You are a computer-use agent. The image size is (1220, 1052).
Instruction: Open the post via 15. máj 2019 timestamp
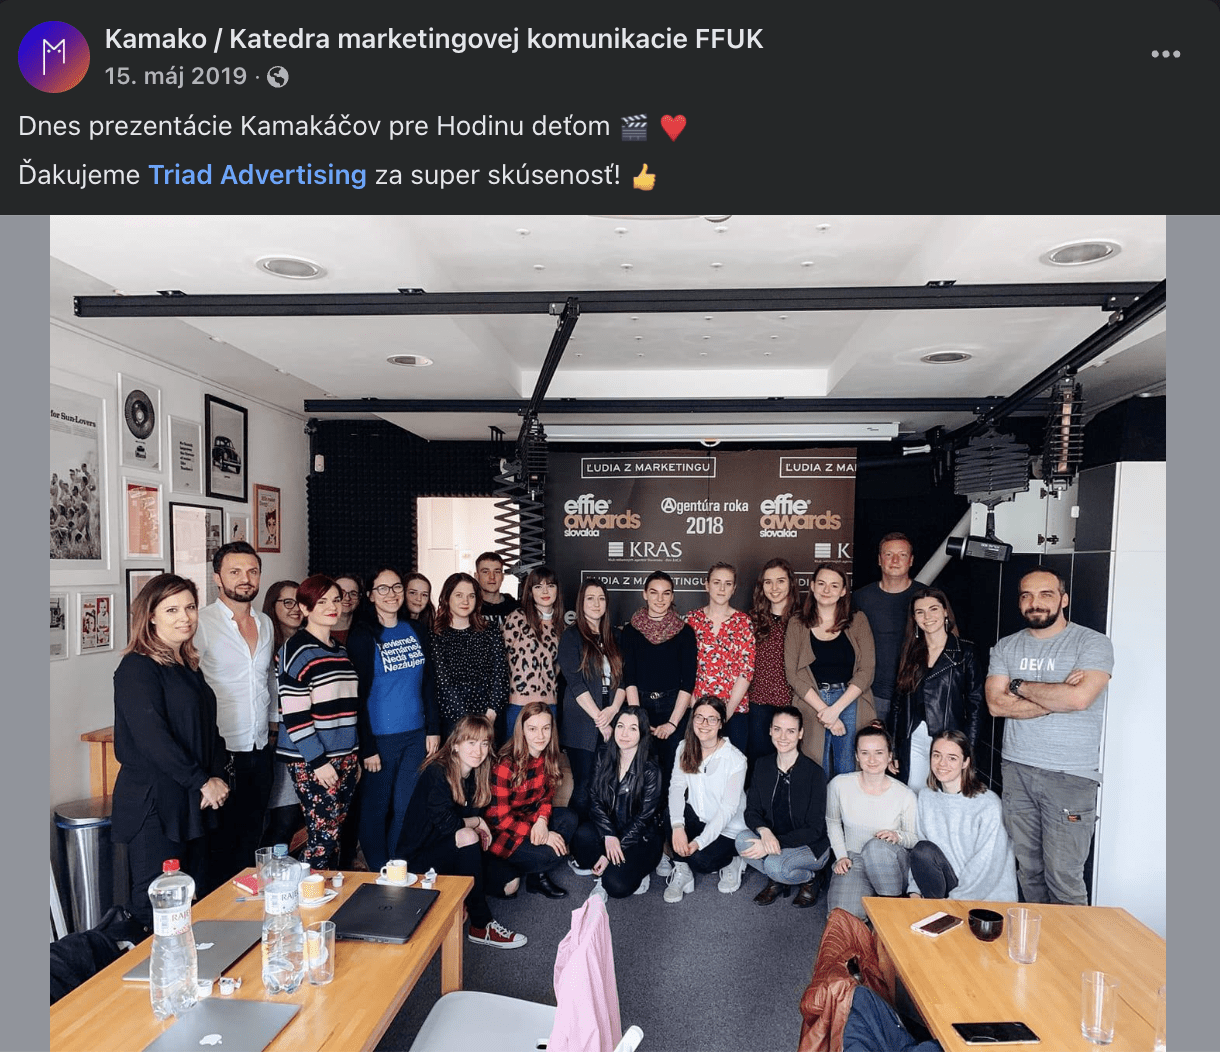click(175, 76)
